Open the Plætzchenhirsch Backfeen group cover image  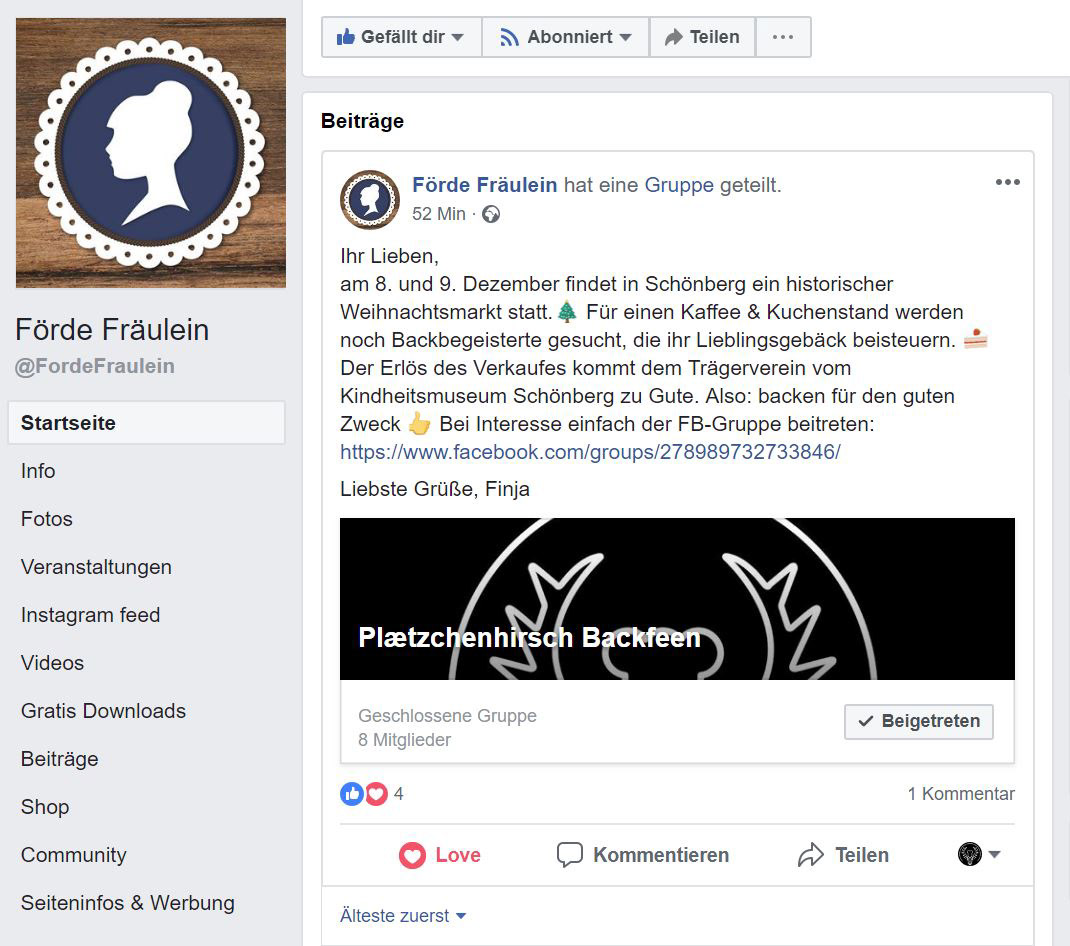677,599
